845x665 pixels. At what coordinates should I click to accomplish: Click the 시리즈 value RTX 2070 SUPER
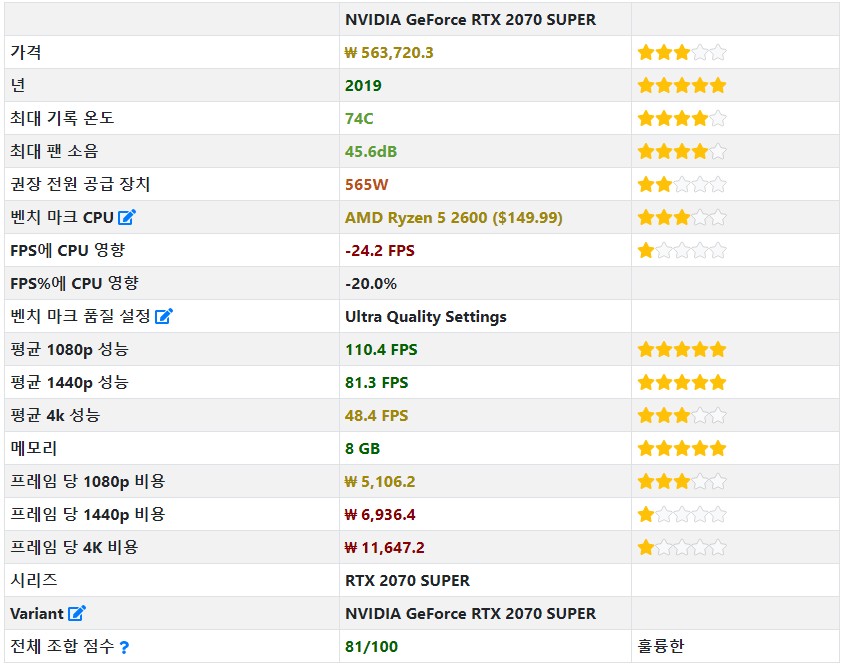[x=407, y=580]
